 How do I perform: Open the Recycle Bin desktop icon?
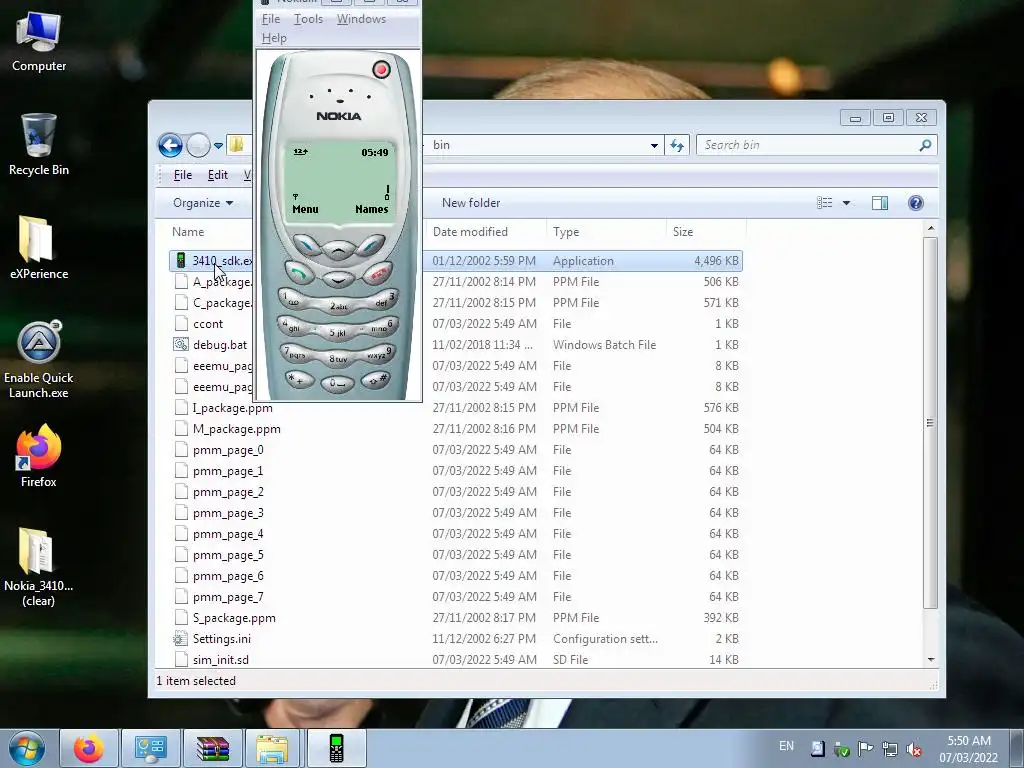(x=39, y=145)
